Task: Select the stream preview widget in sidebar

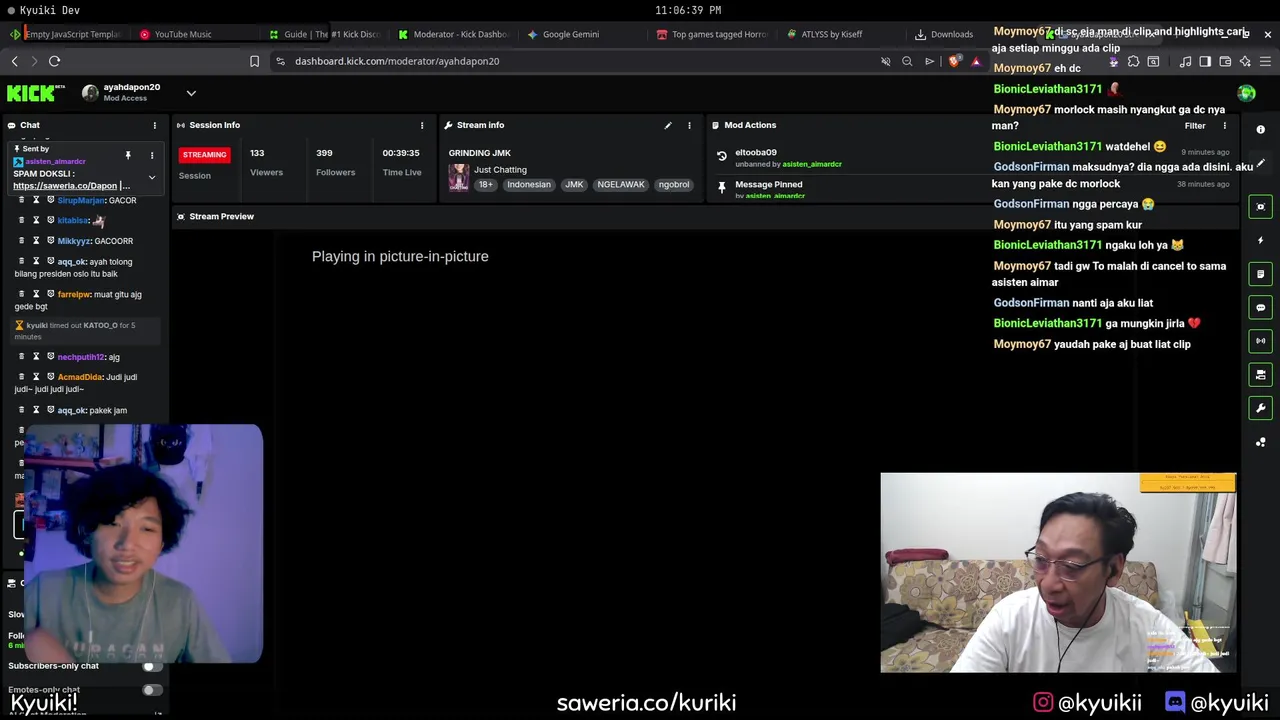Action: pyautogui.click(x=1260, y=207)
